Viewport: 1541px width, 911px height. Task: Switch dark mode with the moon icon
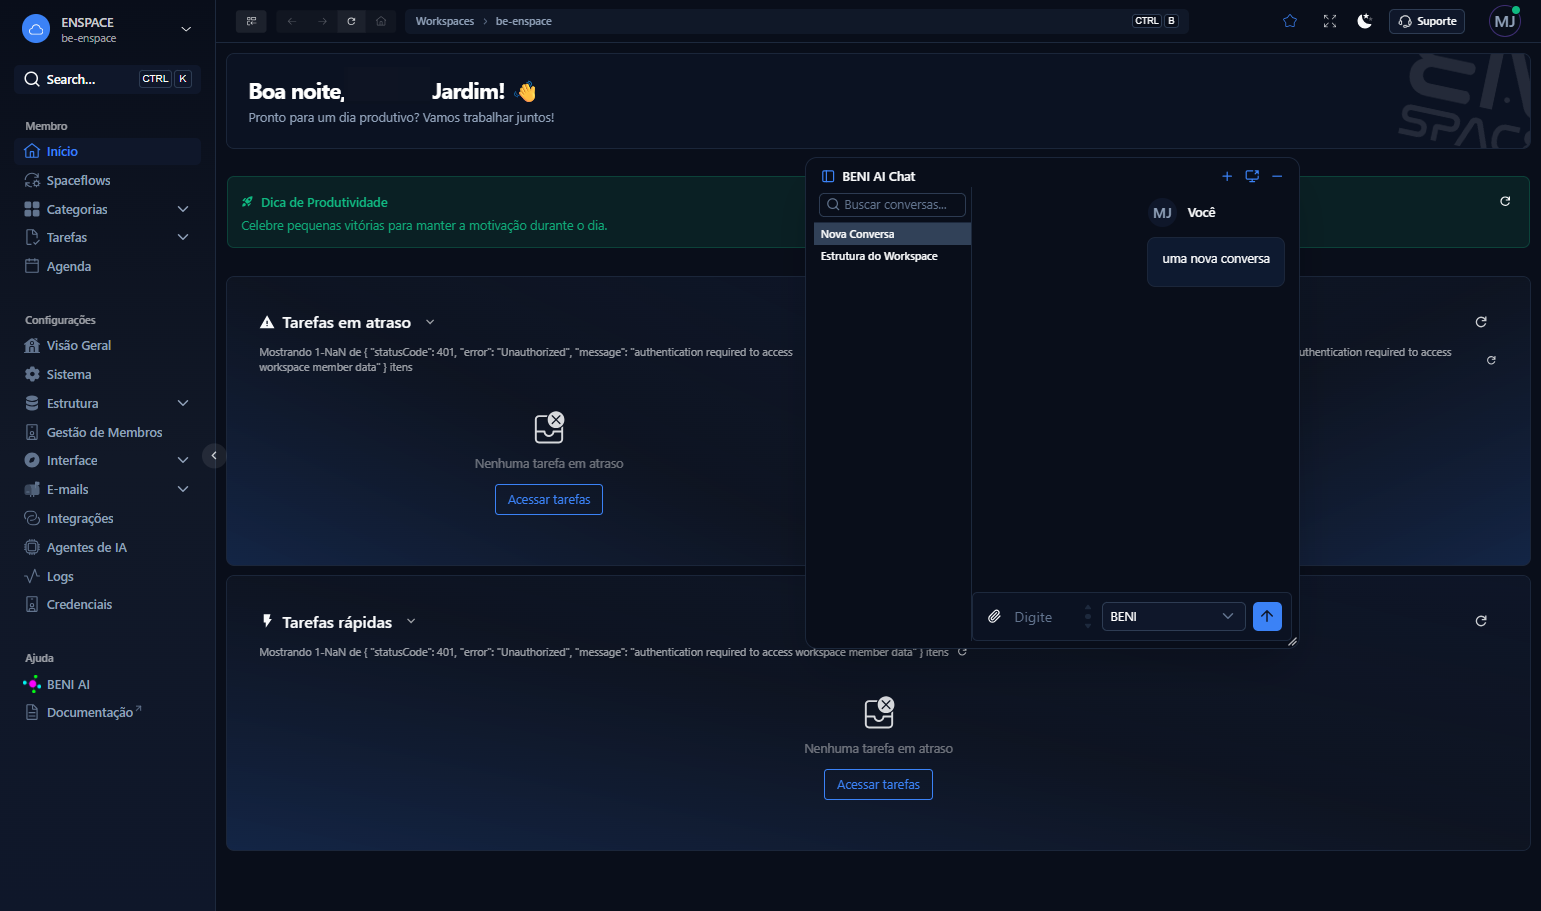1364,21
